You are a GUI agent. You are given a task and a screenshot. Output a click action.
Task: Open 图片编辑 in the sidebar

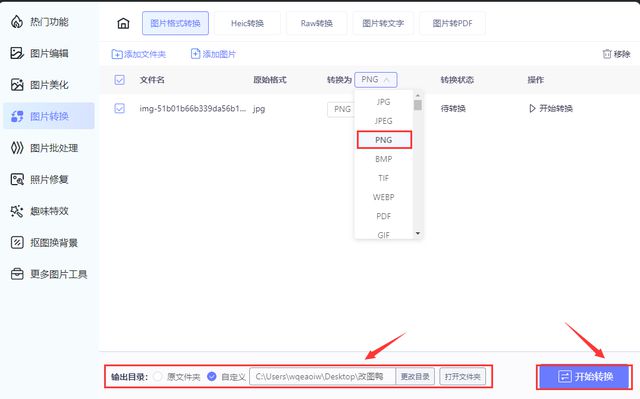49,53
